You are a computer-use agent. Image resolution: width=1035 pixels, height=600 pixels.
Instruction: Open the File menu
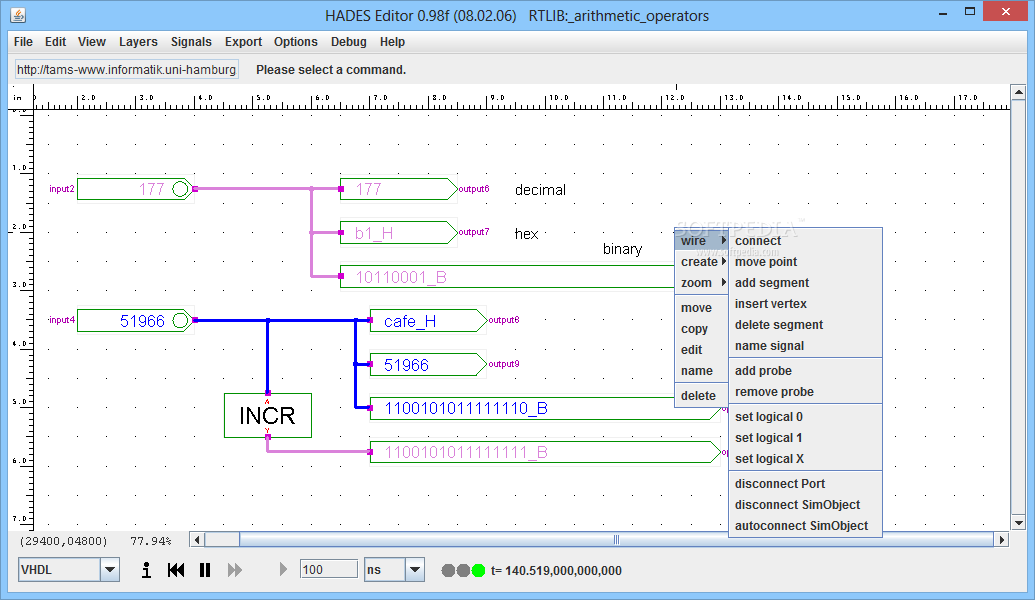coord(23,42)
